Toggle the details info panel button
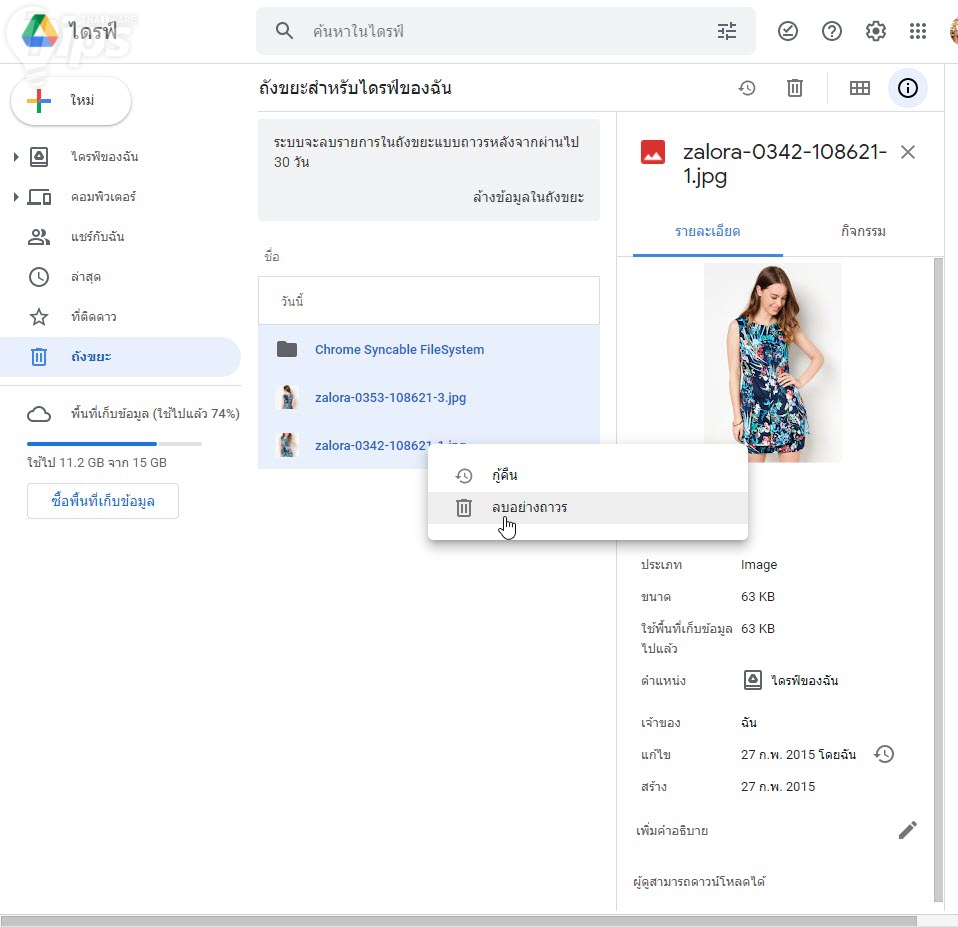 point(908,88)
